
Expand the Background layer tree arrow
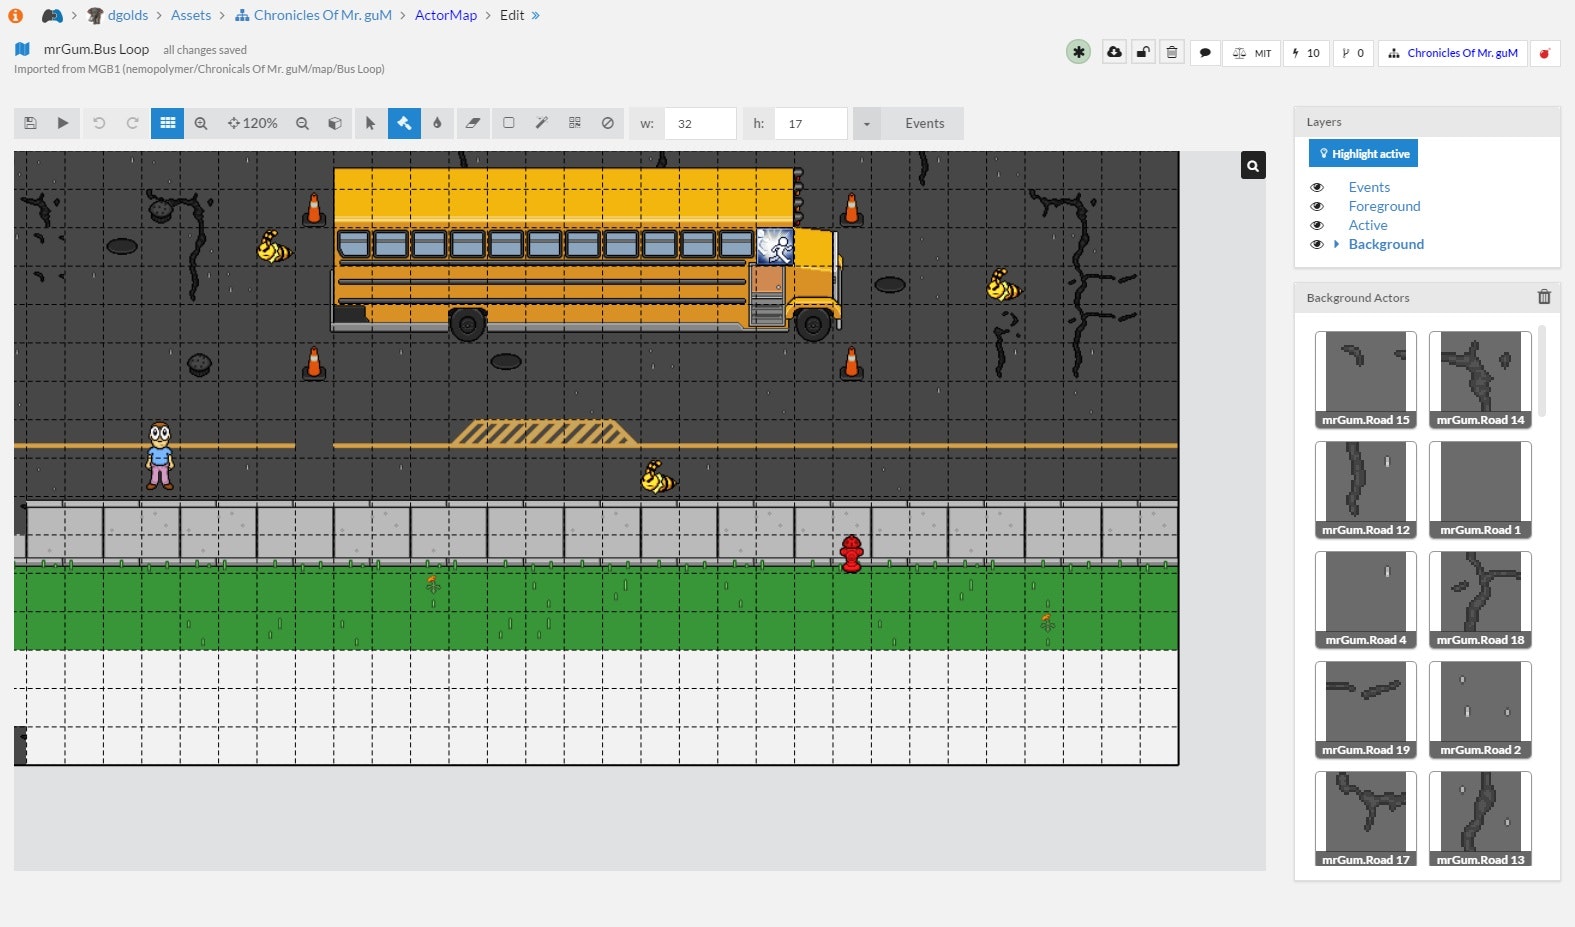pos(1336,244)
